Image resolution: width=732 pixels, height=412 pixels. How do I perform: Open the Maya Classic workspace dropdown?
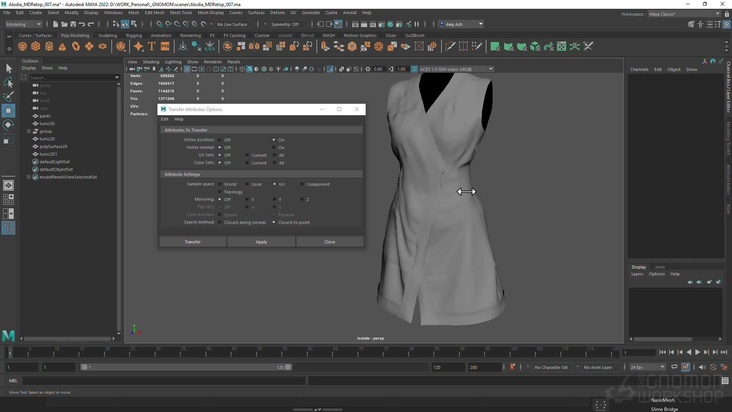pos(684,14)
